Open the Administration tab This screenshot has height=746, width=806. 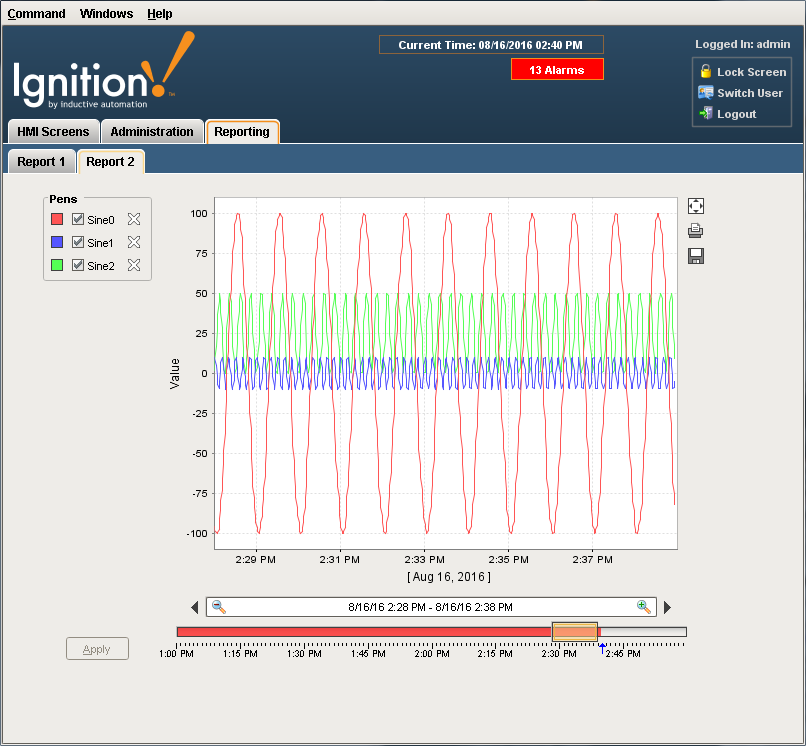click(x=151, y=131)
